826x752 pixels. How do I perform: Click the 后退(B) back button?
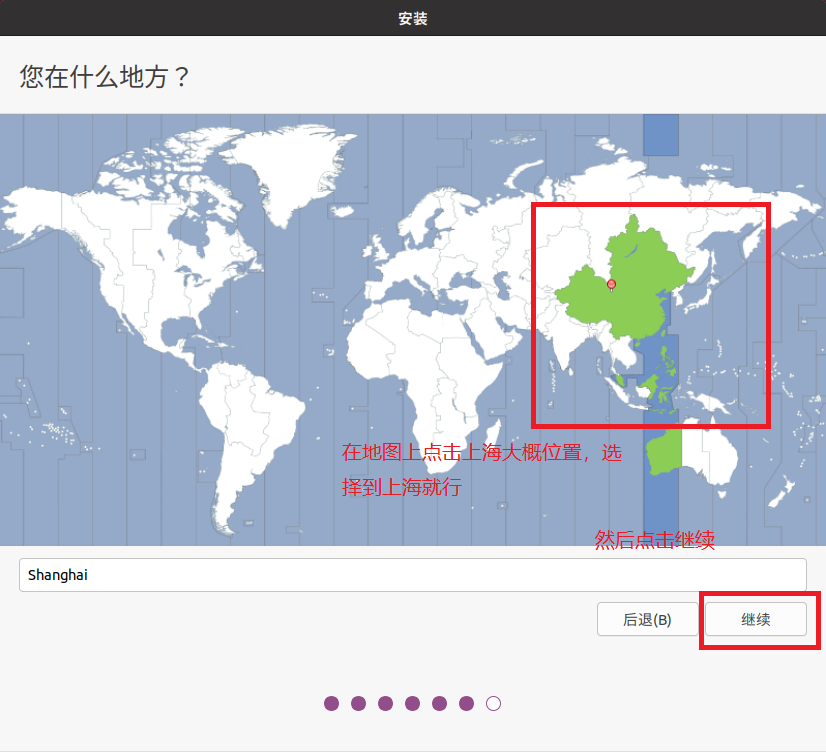(647, 619)
